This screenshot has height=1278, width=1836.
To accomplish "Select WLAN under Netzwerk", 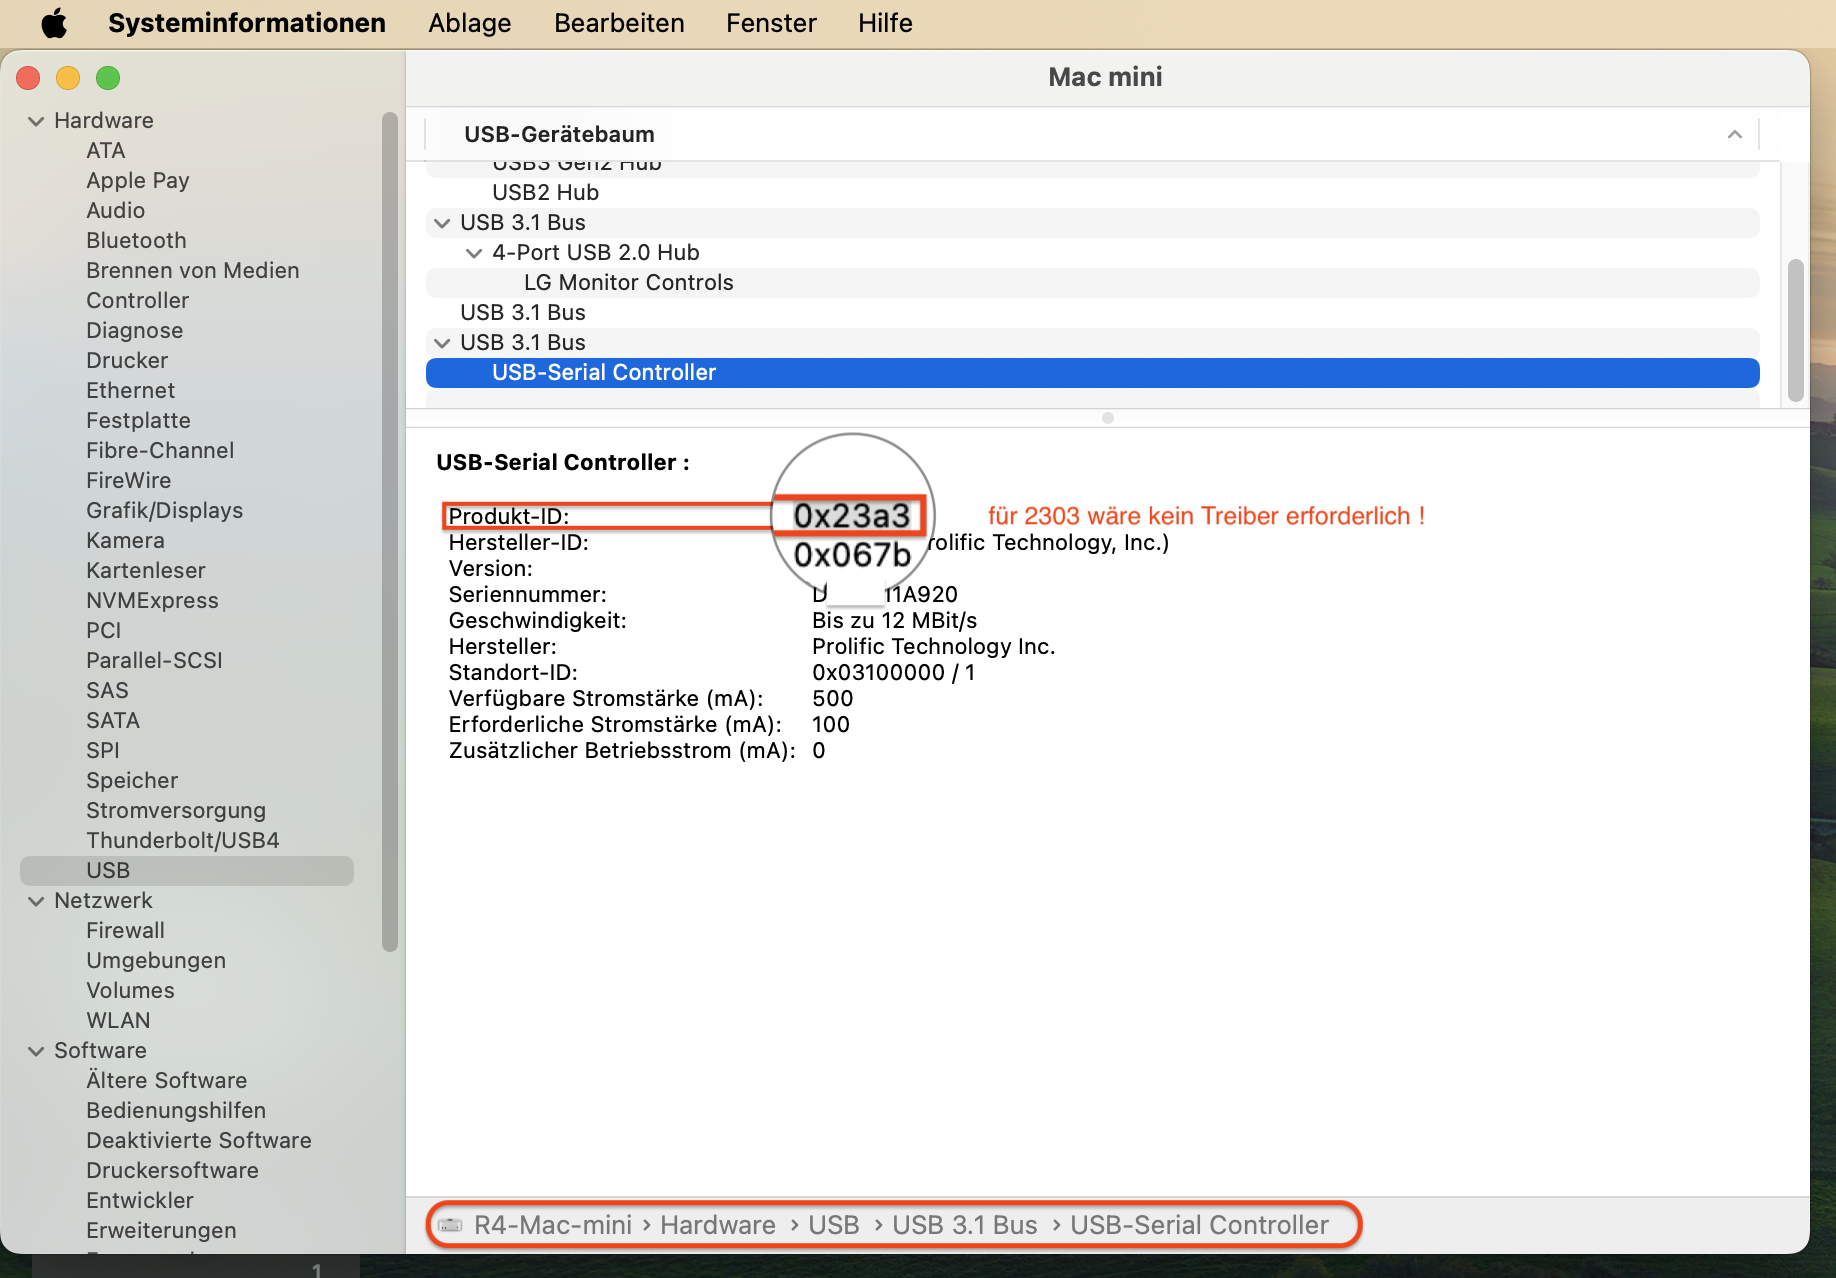I will tap(119, 1020).
